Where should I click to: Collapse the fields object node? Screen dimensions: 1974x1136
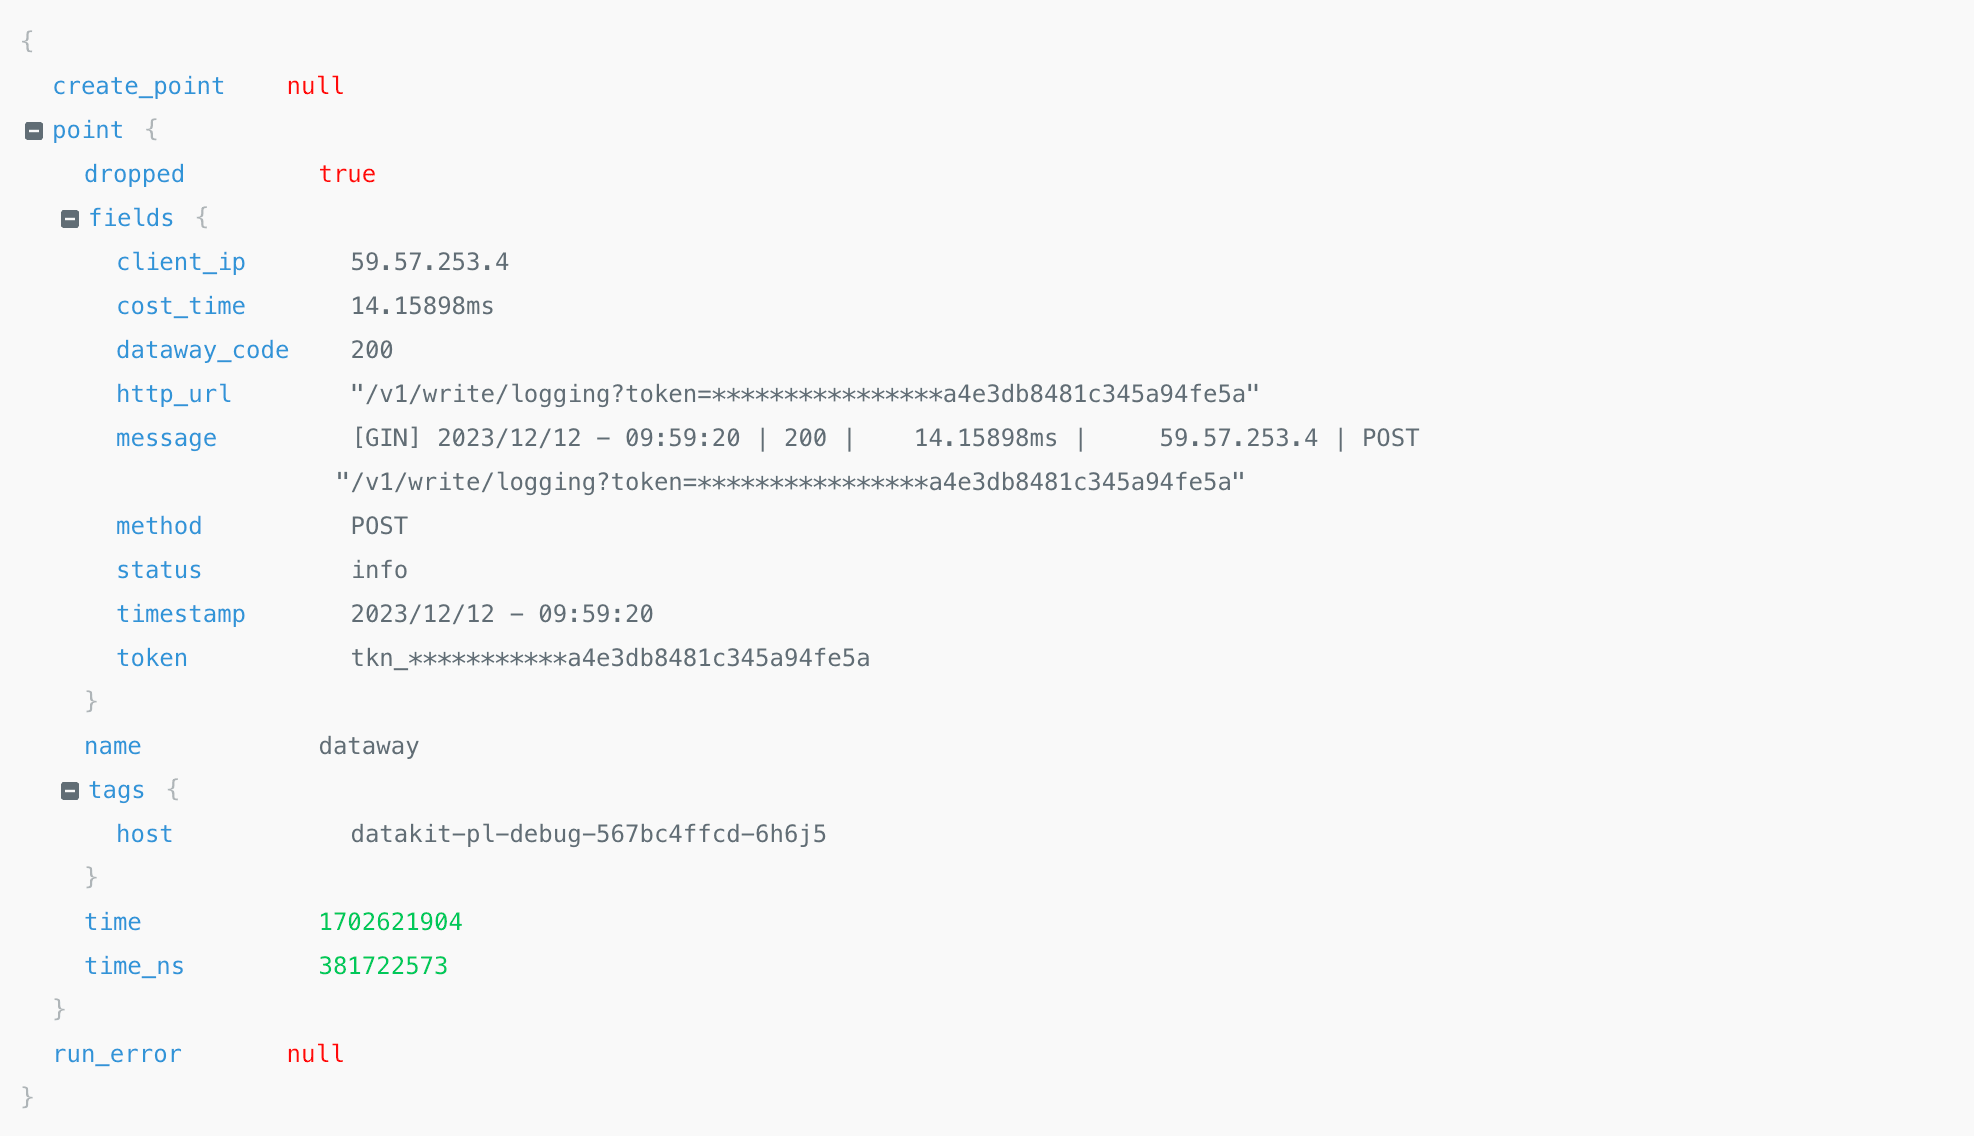[x=70, y=219]
